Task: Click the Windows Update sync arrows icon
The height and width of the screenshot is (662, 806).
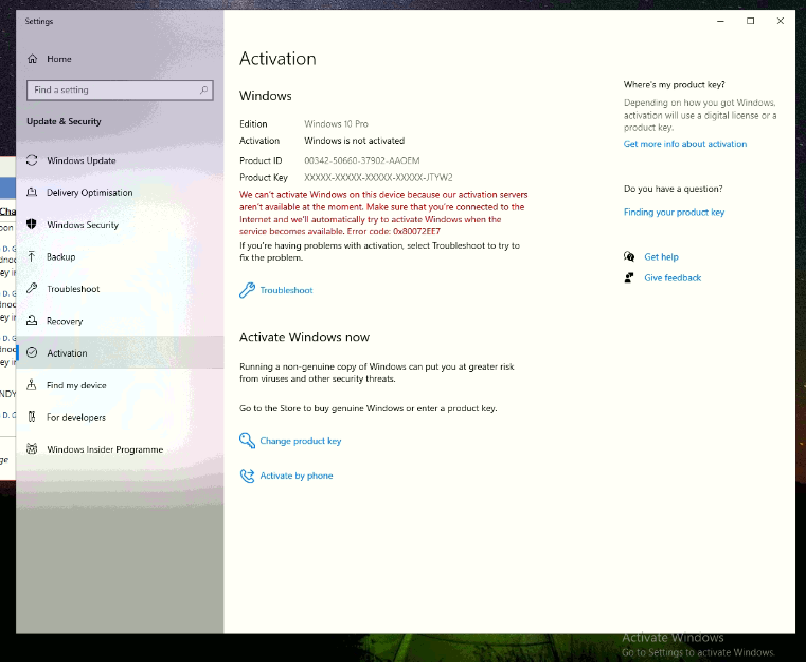Action: click(x=32, y=160)
